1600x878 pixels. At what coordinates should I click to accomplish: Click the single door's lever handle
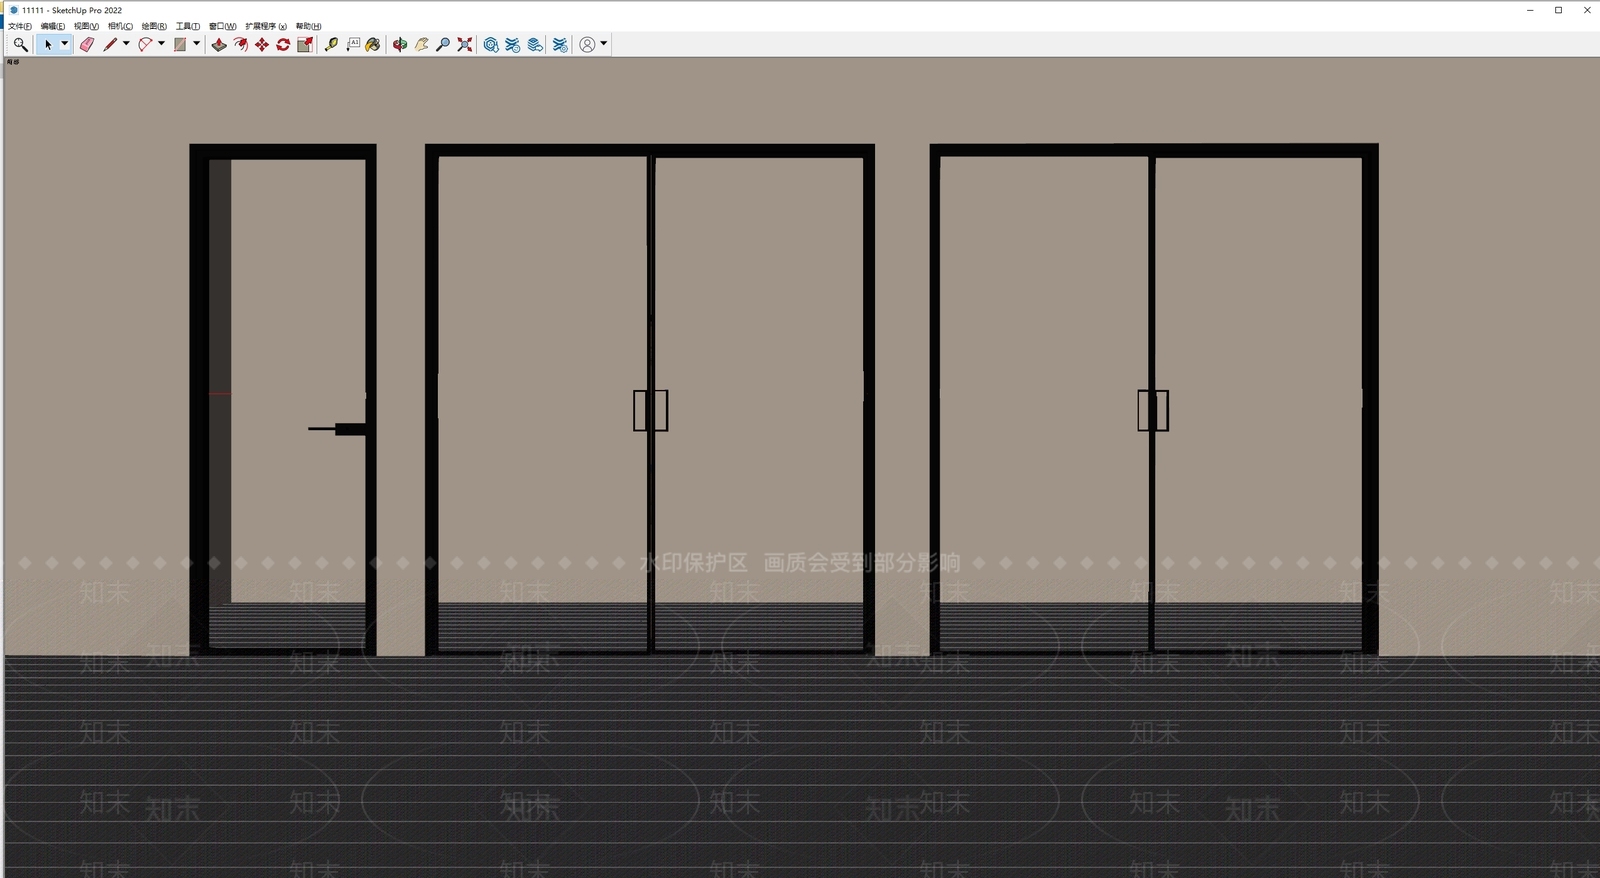pyautogui.click(x=337, y=429)
